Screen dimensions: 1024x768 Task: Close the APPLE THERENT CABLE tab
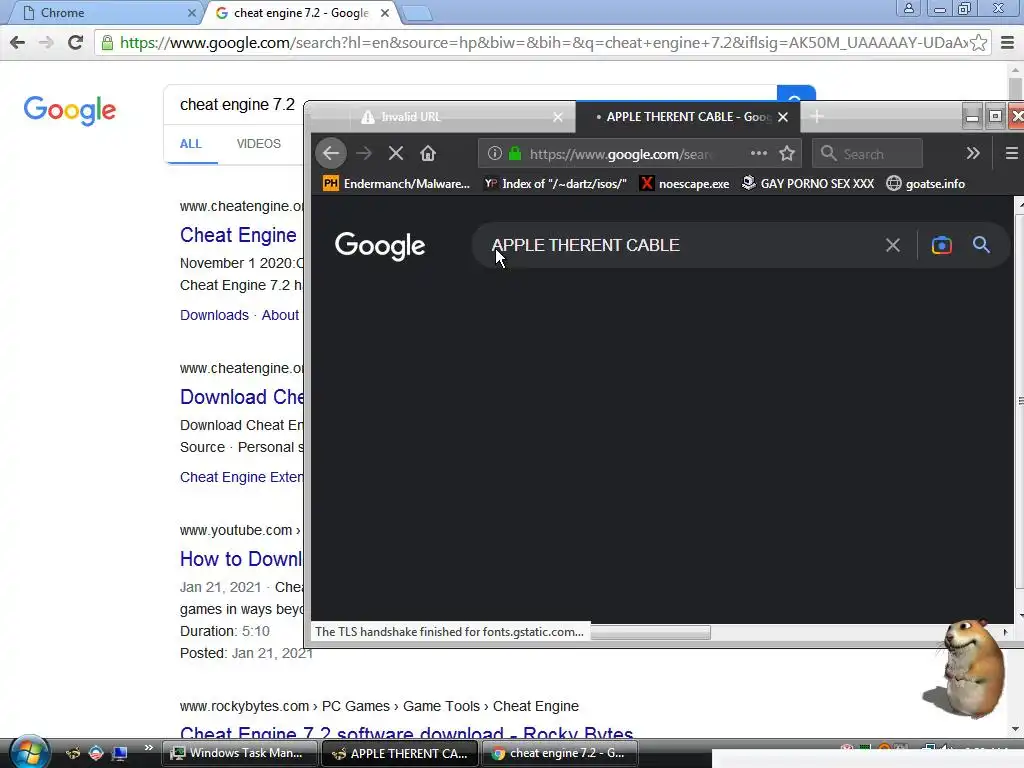click(x=783, y=117)
